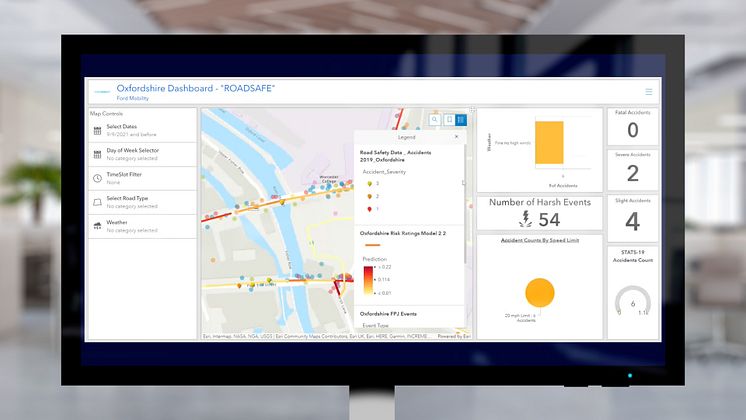Image resolution: width=746 pixels, height=420 pixels.
Task: Expand the Select Road Type filter
Action: coord(142,202)
